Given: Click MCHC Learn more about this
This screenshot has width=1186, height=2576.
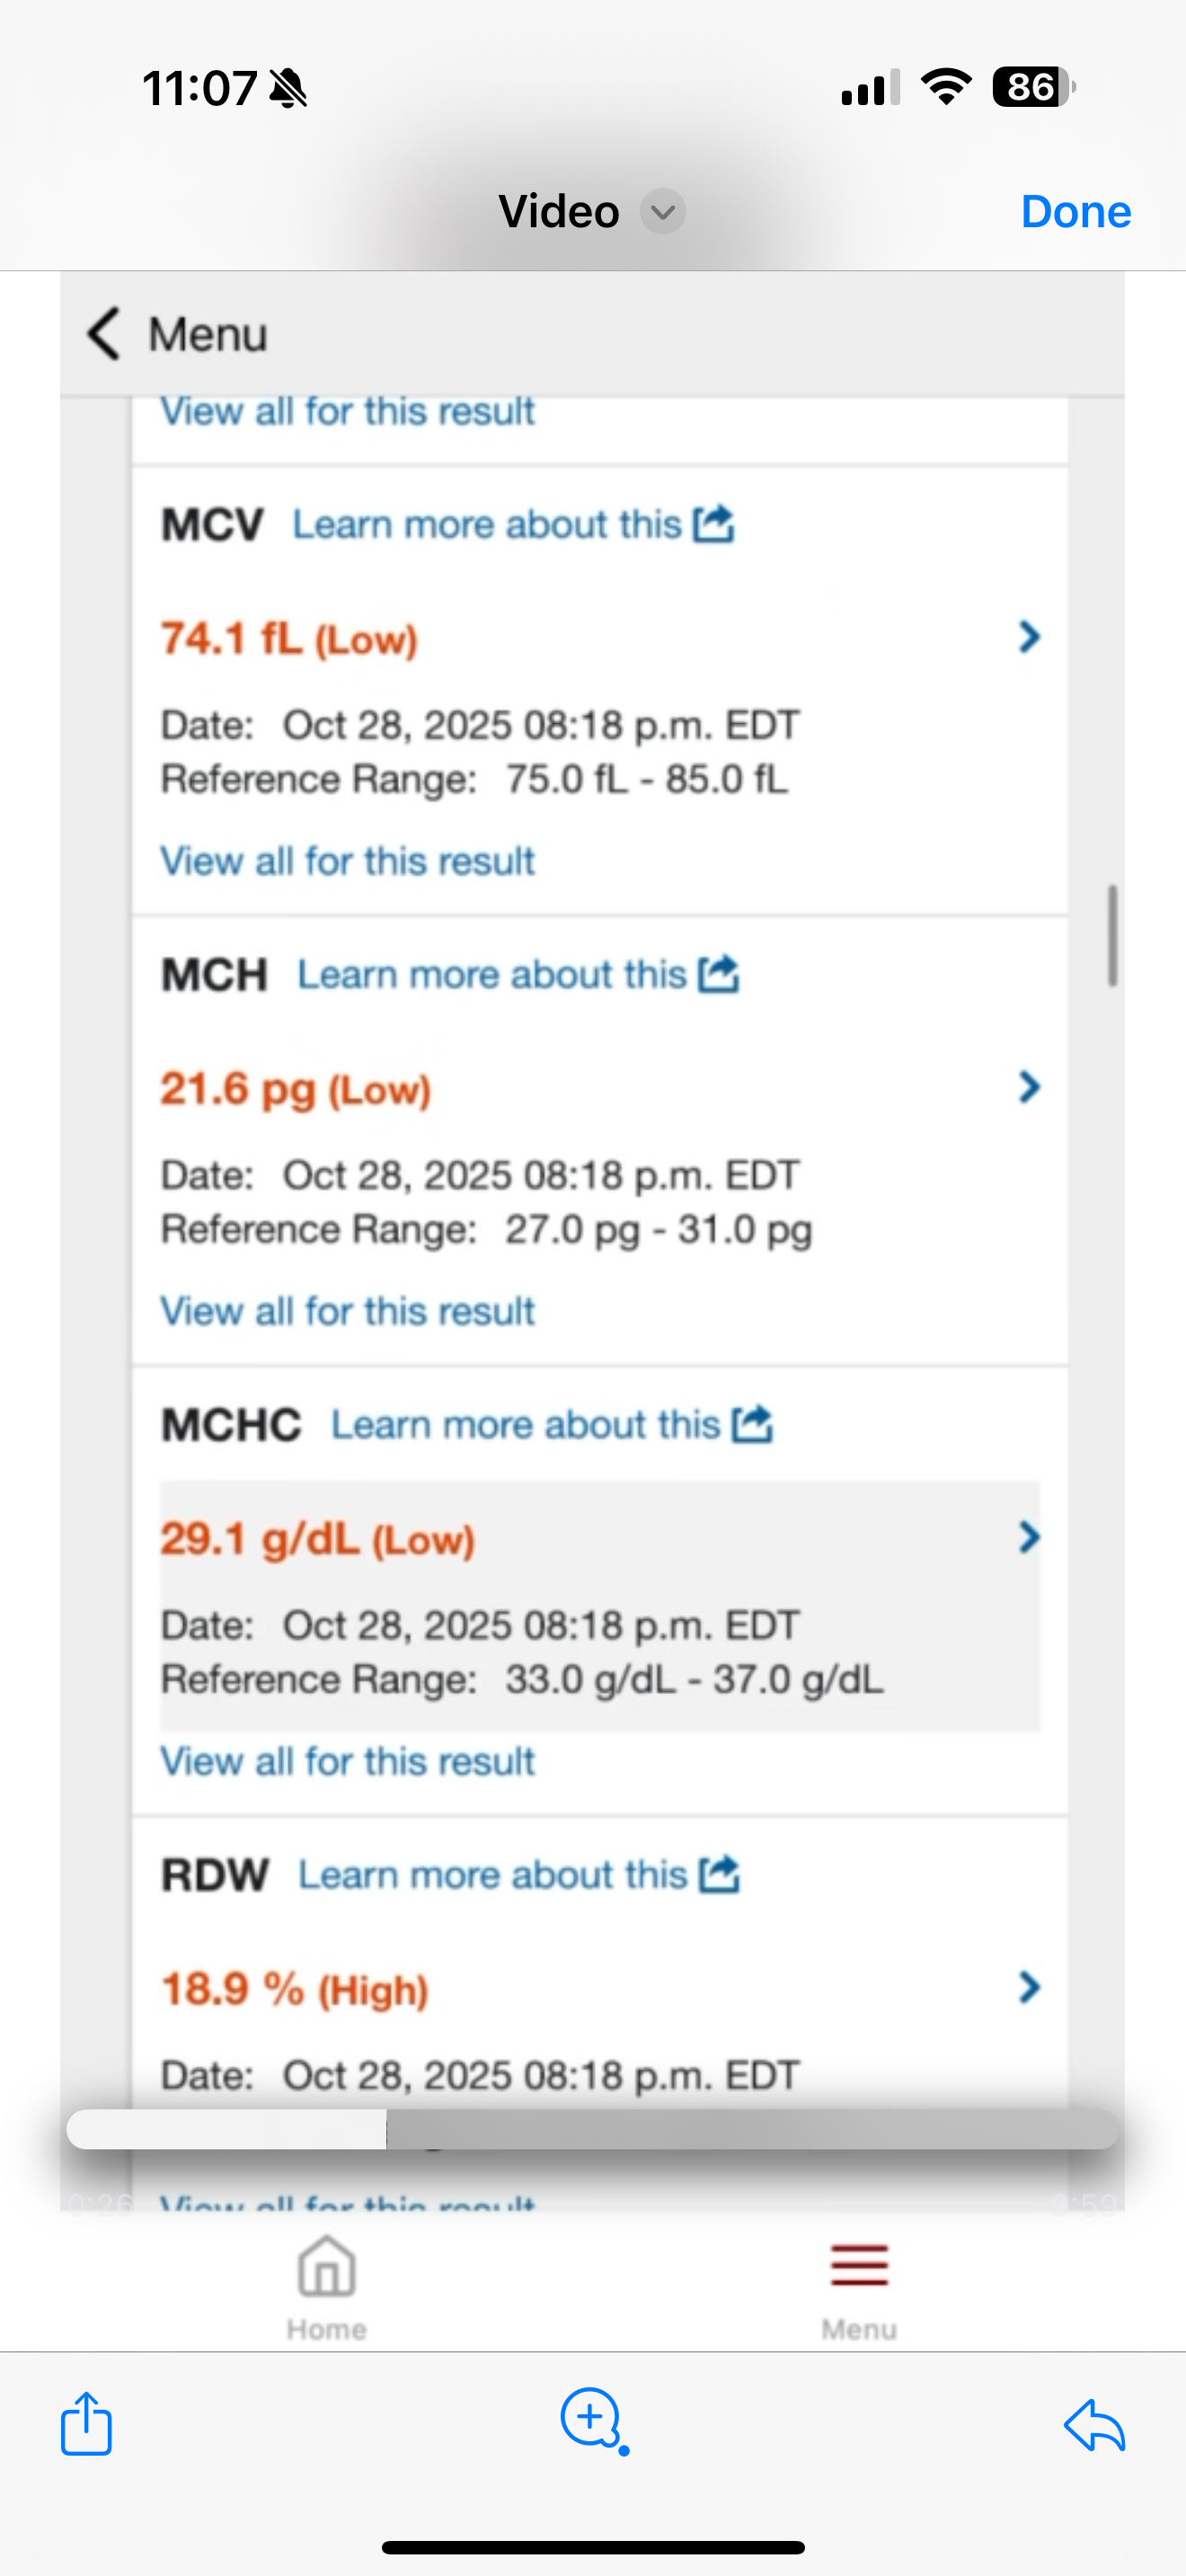Looking at the screenshot, I should coord(525,1425).
